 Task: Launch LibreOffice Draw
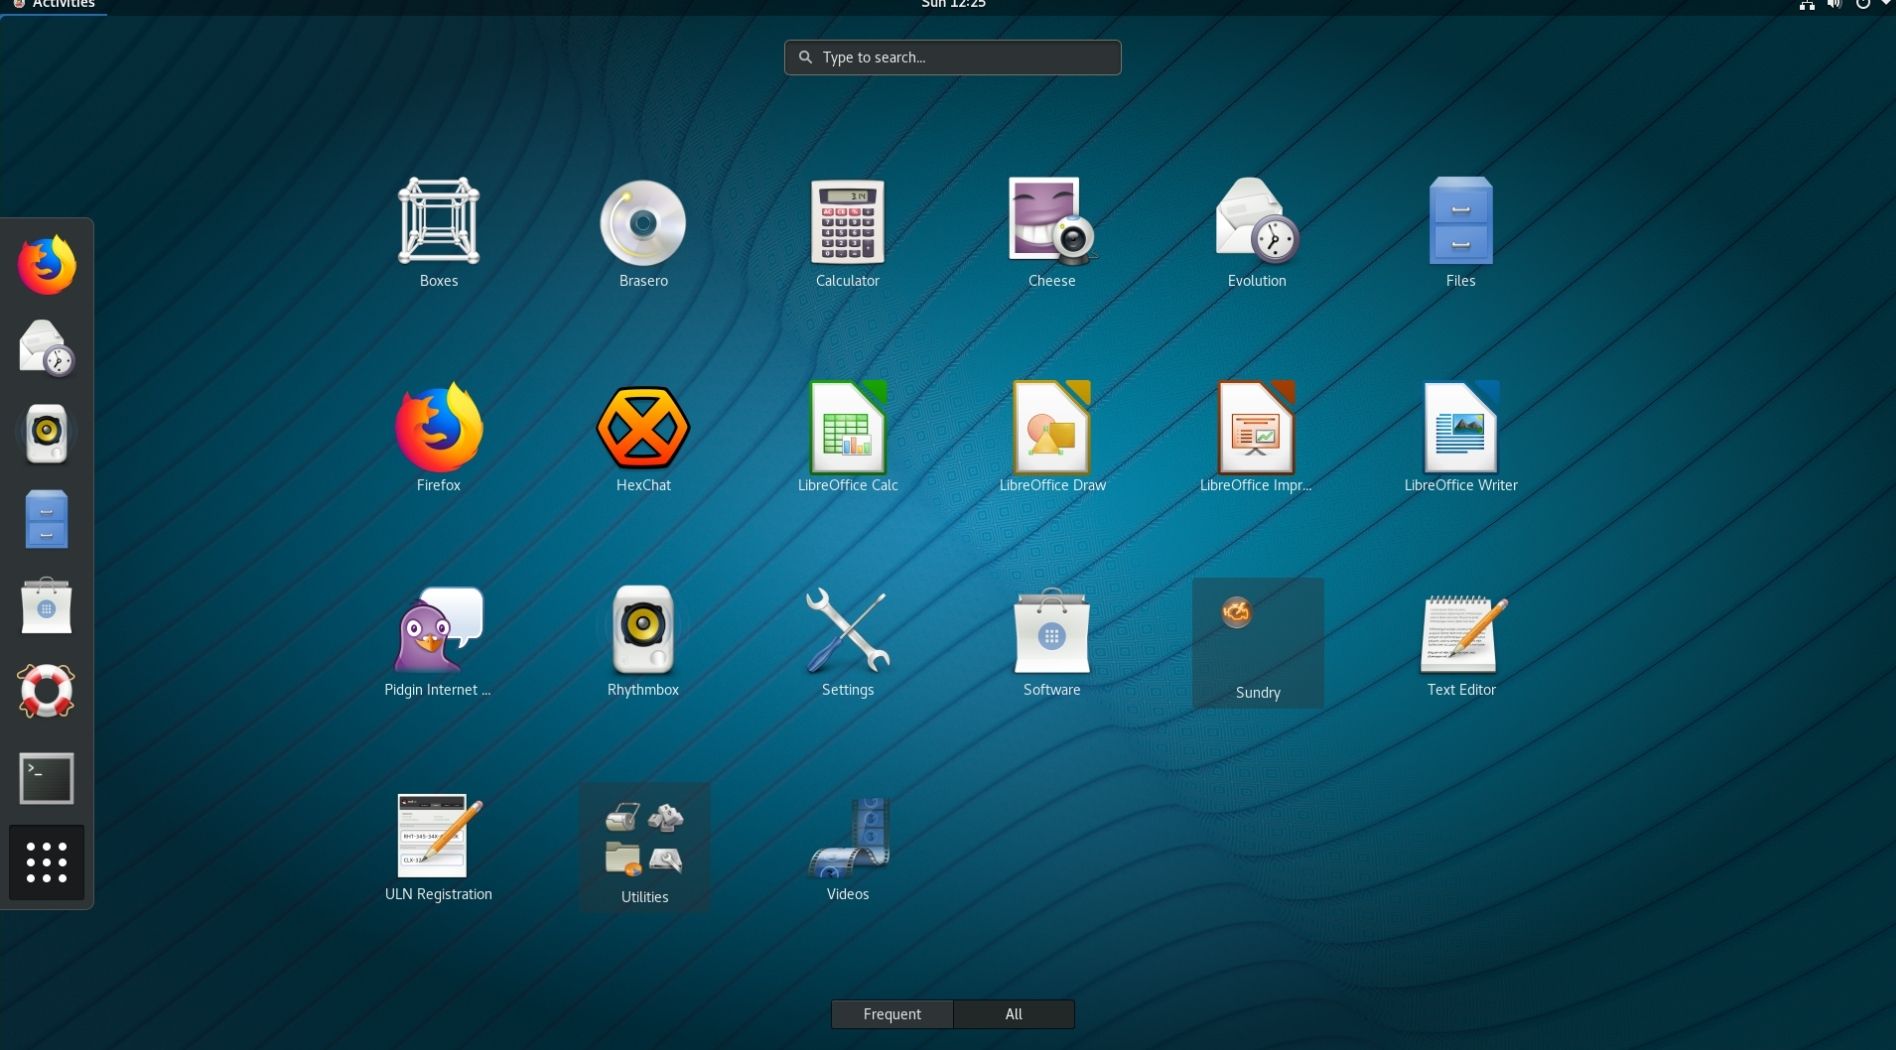coord(1052,438)
